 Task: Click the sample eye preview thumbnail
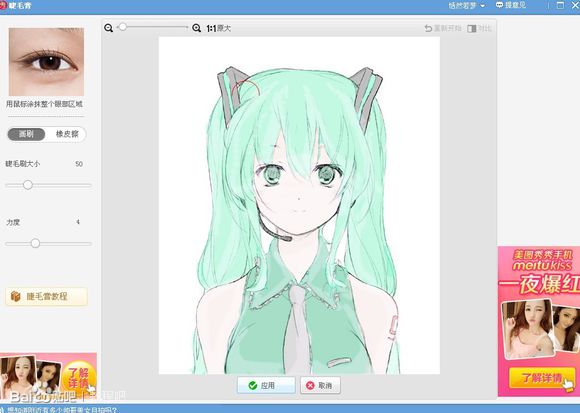(x=46, y=62)
